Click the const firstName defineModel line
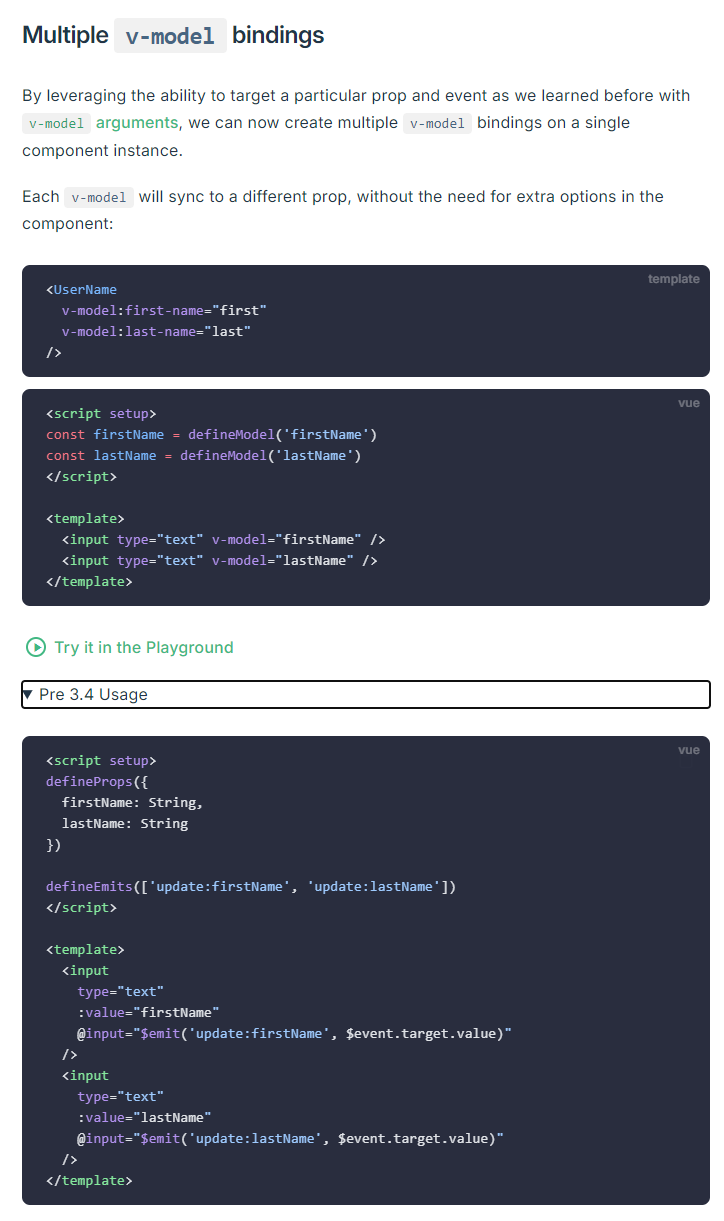This screenshot has height=1221, width=724. pyautogui.click(x=211, y=434)
